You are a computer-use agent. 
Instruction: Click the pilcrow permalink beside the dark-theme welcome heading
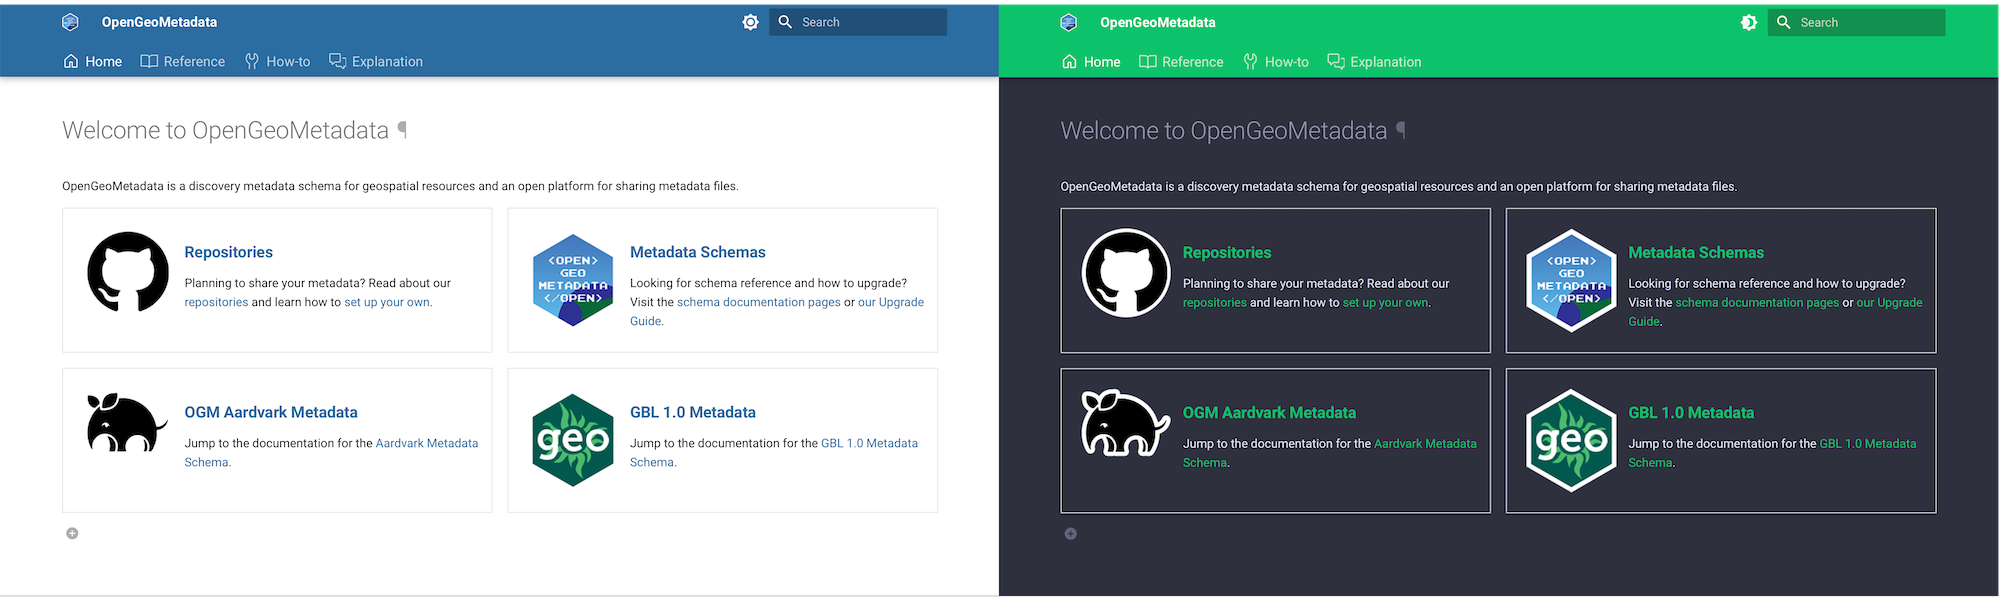tap(1401, 130)
